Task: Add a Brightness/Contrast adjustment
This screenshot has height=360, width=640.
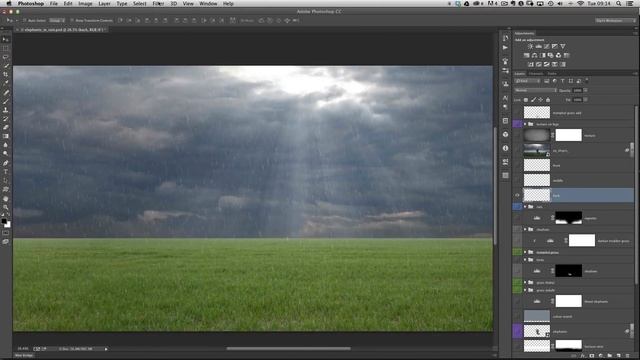Action: [x=530, y=47]
